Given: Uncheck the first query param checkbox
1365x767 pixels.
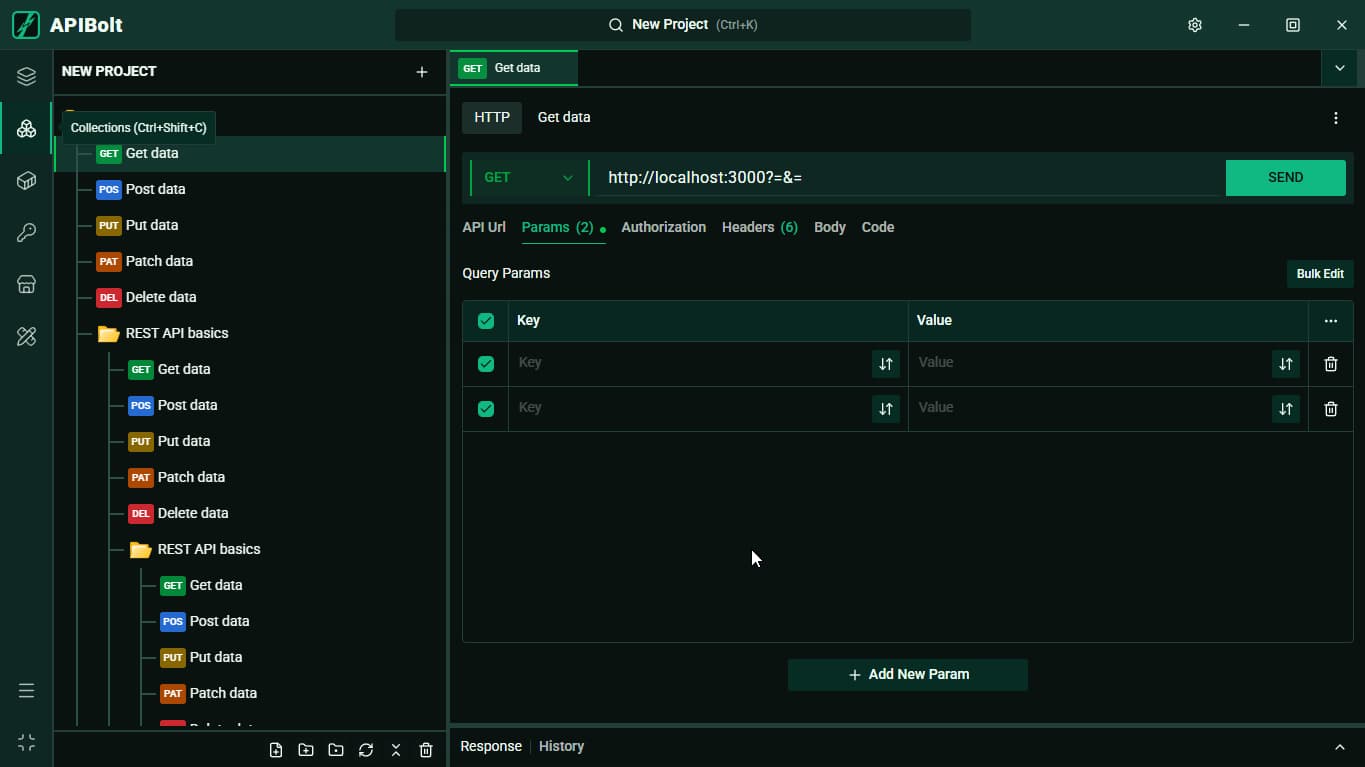Looking at the screenshot, I should tap(486, 364).
